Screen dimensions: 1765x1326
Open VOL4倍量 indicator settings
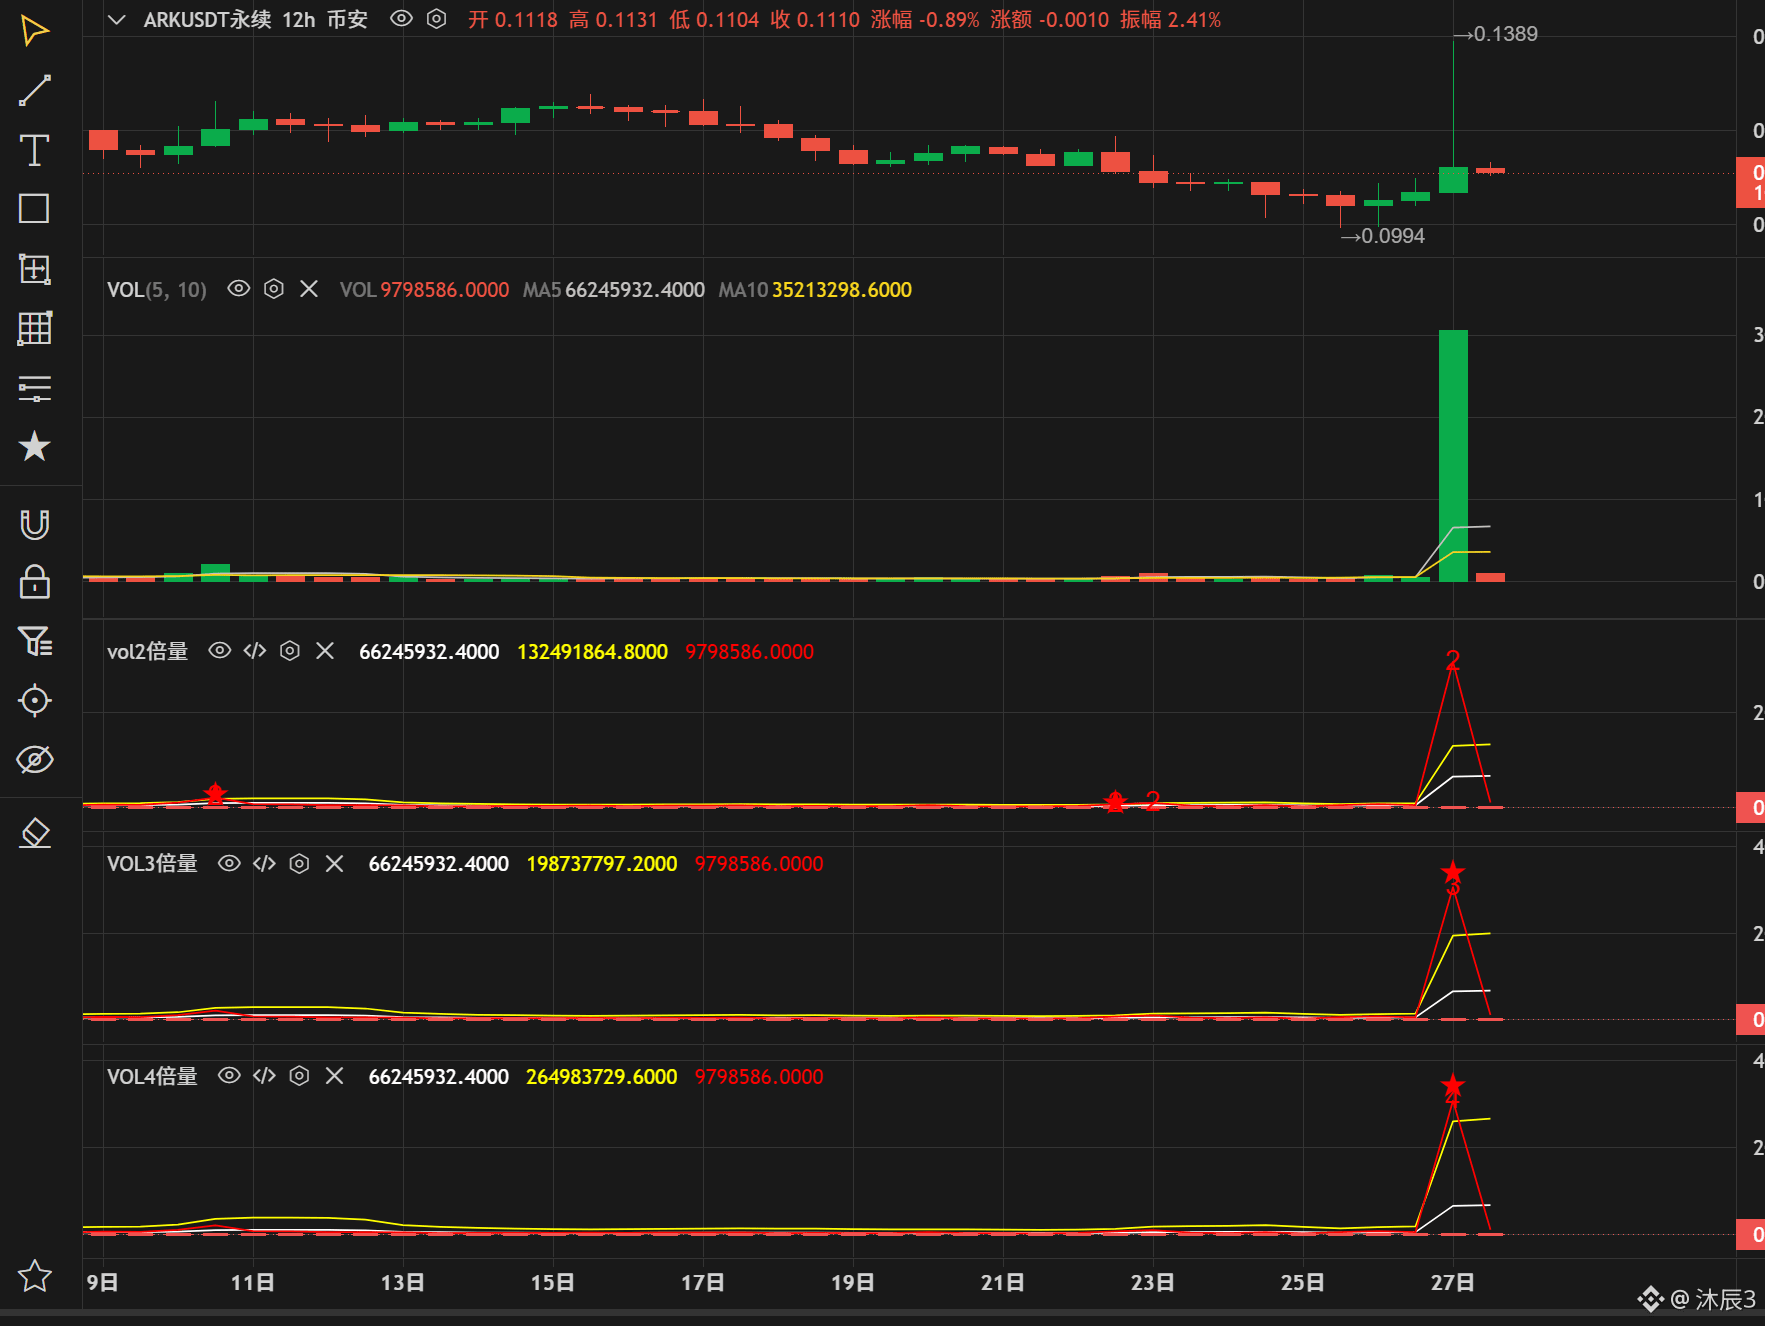pos(299,1076)
